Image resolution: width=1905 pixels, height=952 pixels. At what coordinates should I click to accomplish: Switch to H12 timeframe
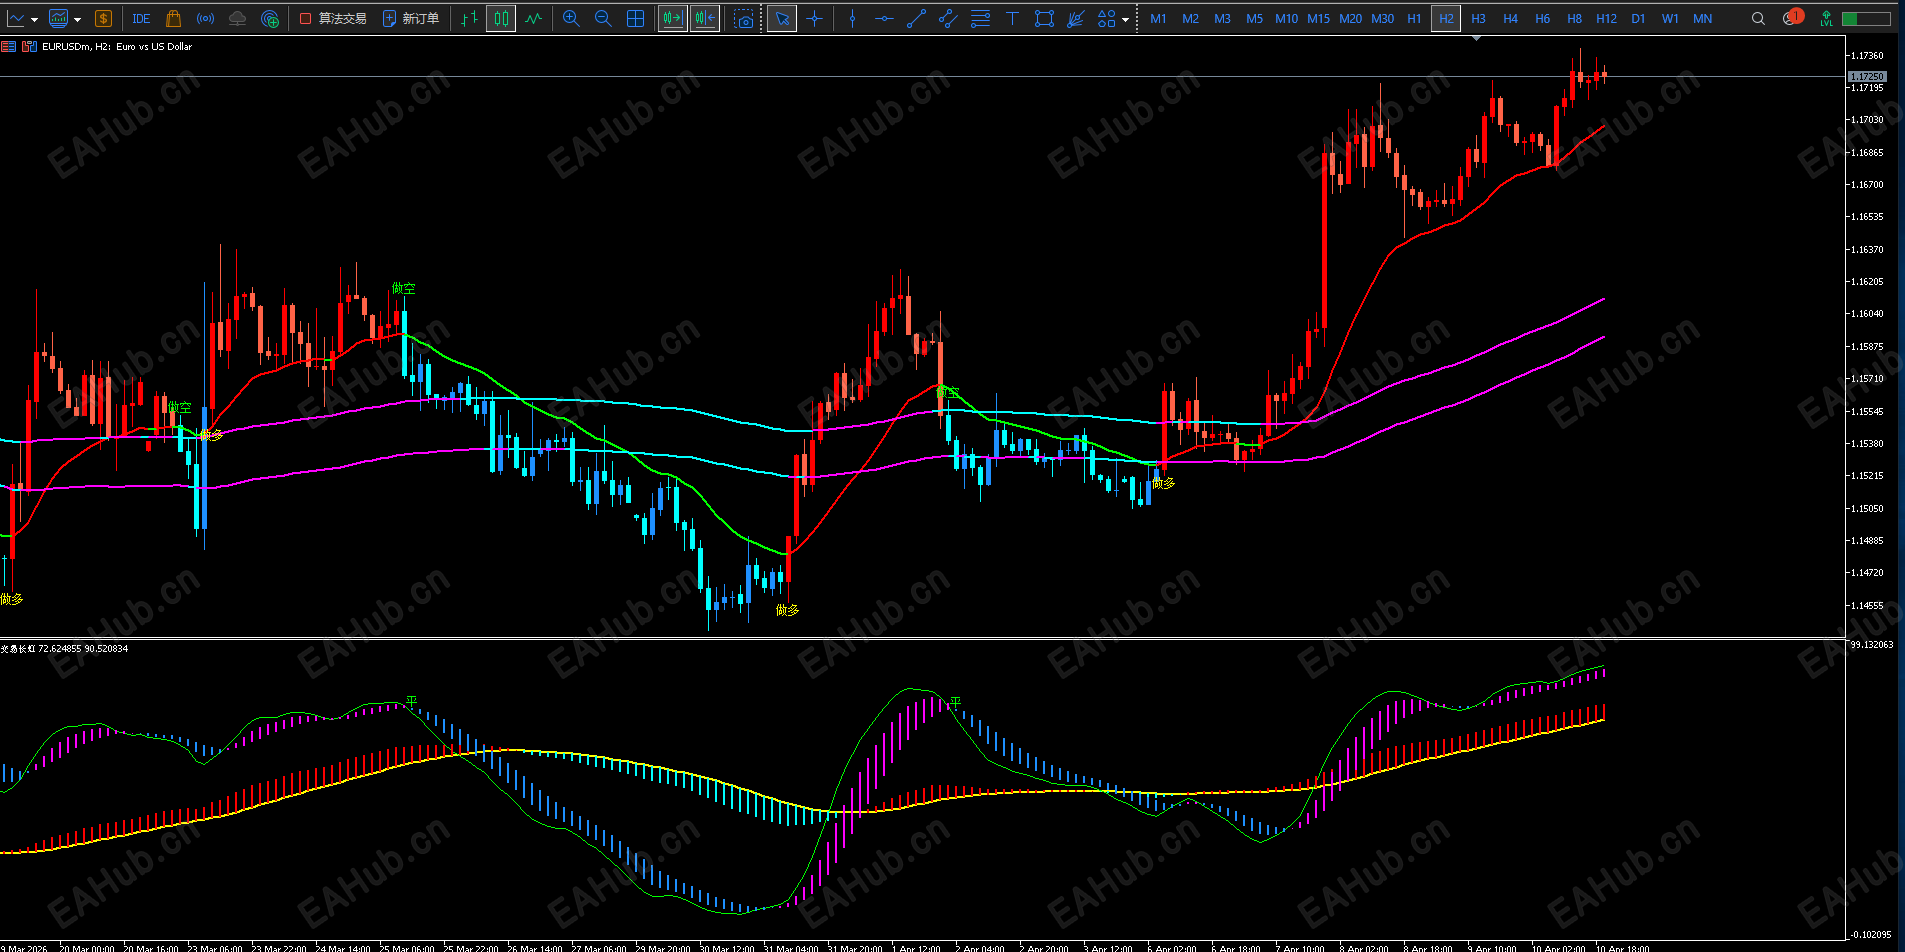pos(1606,18)
